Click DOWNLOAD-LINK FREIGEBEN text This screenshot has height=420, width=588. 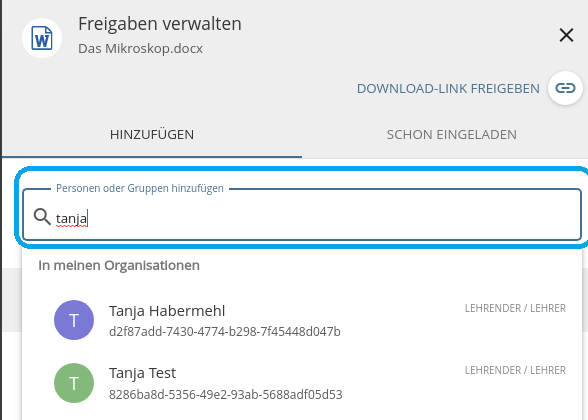[448, 88]
